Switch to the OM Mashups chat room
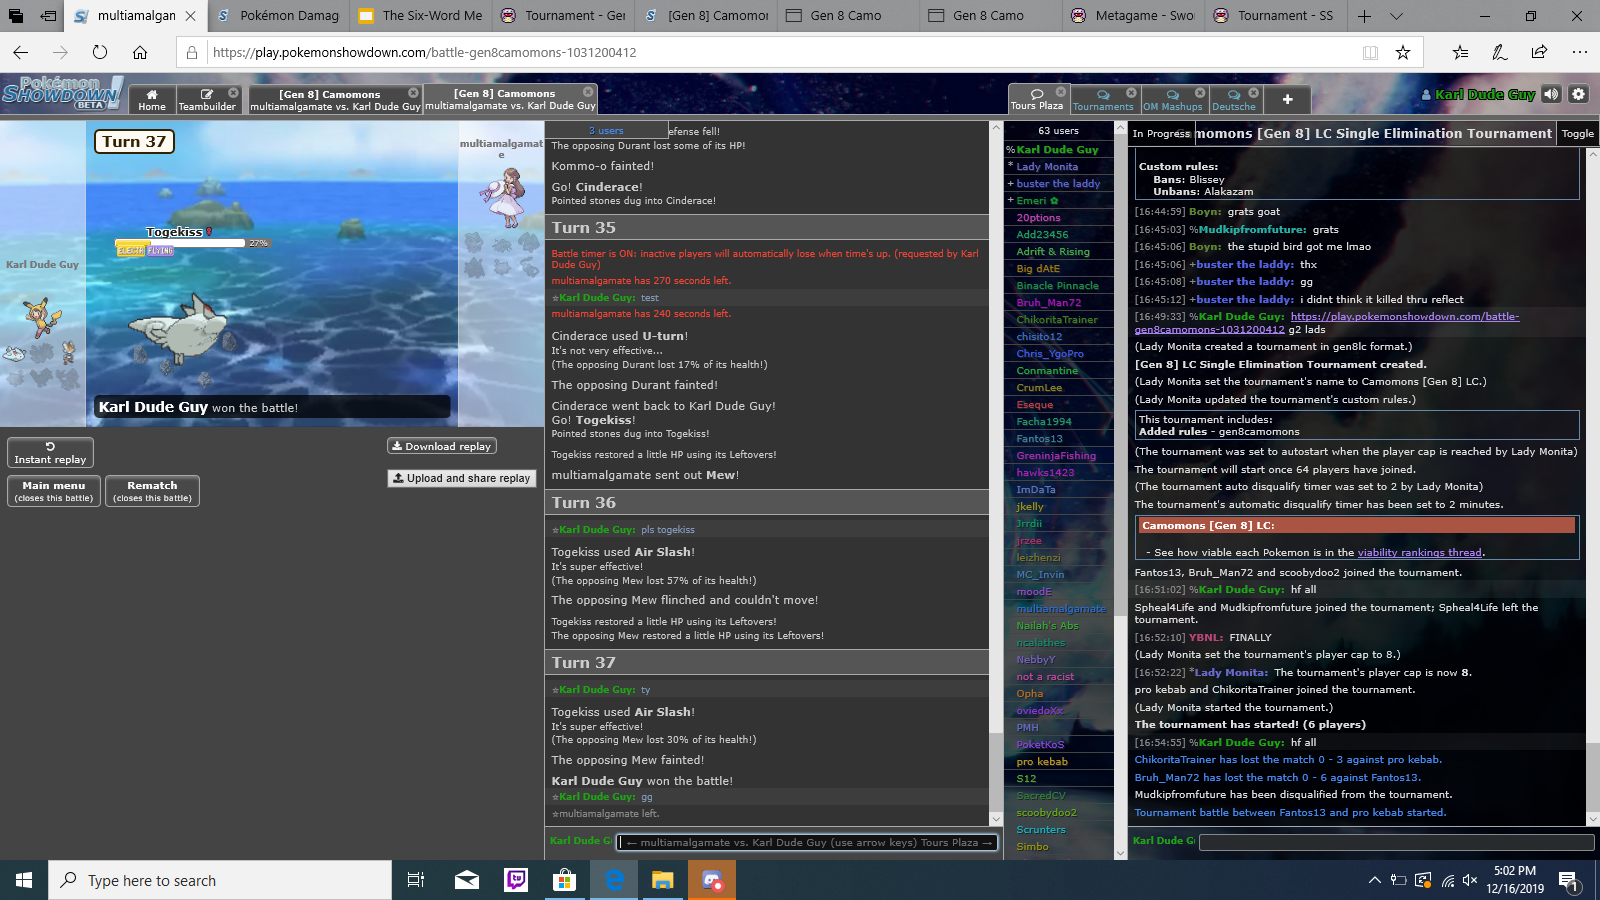Image resolution: width=1600 pixels, height=900 pixels. pos(1172,99)
